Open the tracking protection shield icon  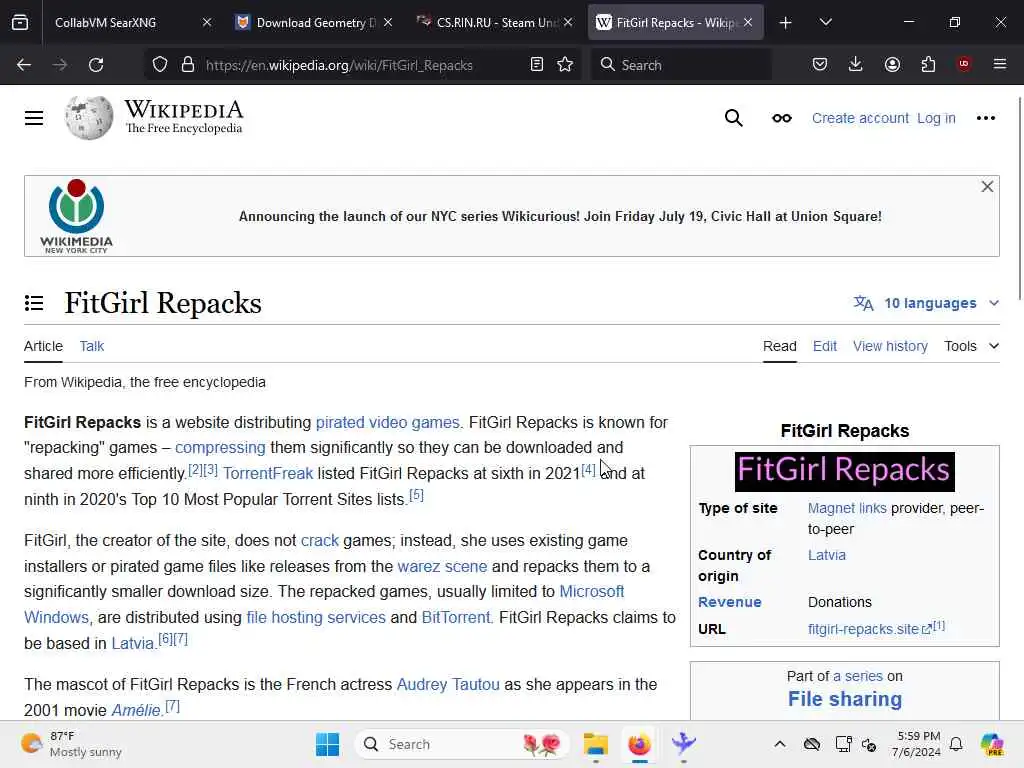pos(160,65)
